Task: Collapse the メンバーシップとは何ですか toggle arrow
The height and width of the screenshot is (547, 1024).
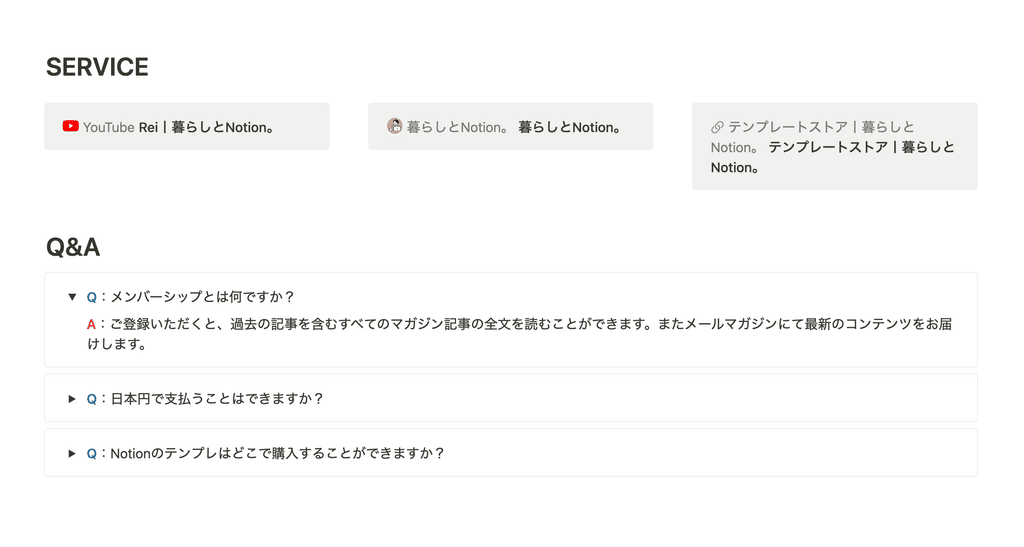Action: pyautogui.click(x=72, y=297)
